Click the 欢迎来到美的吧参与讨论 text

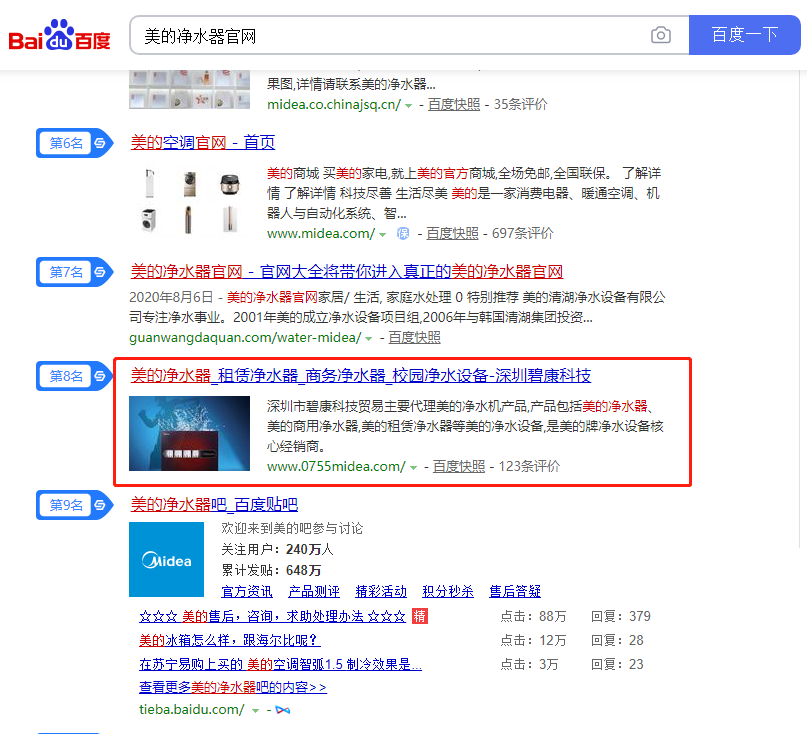[292, 529]
